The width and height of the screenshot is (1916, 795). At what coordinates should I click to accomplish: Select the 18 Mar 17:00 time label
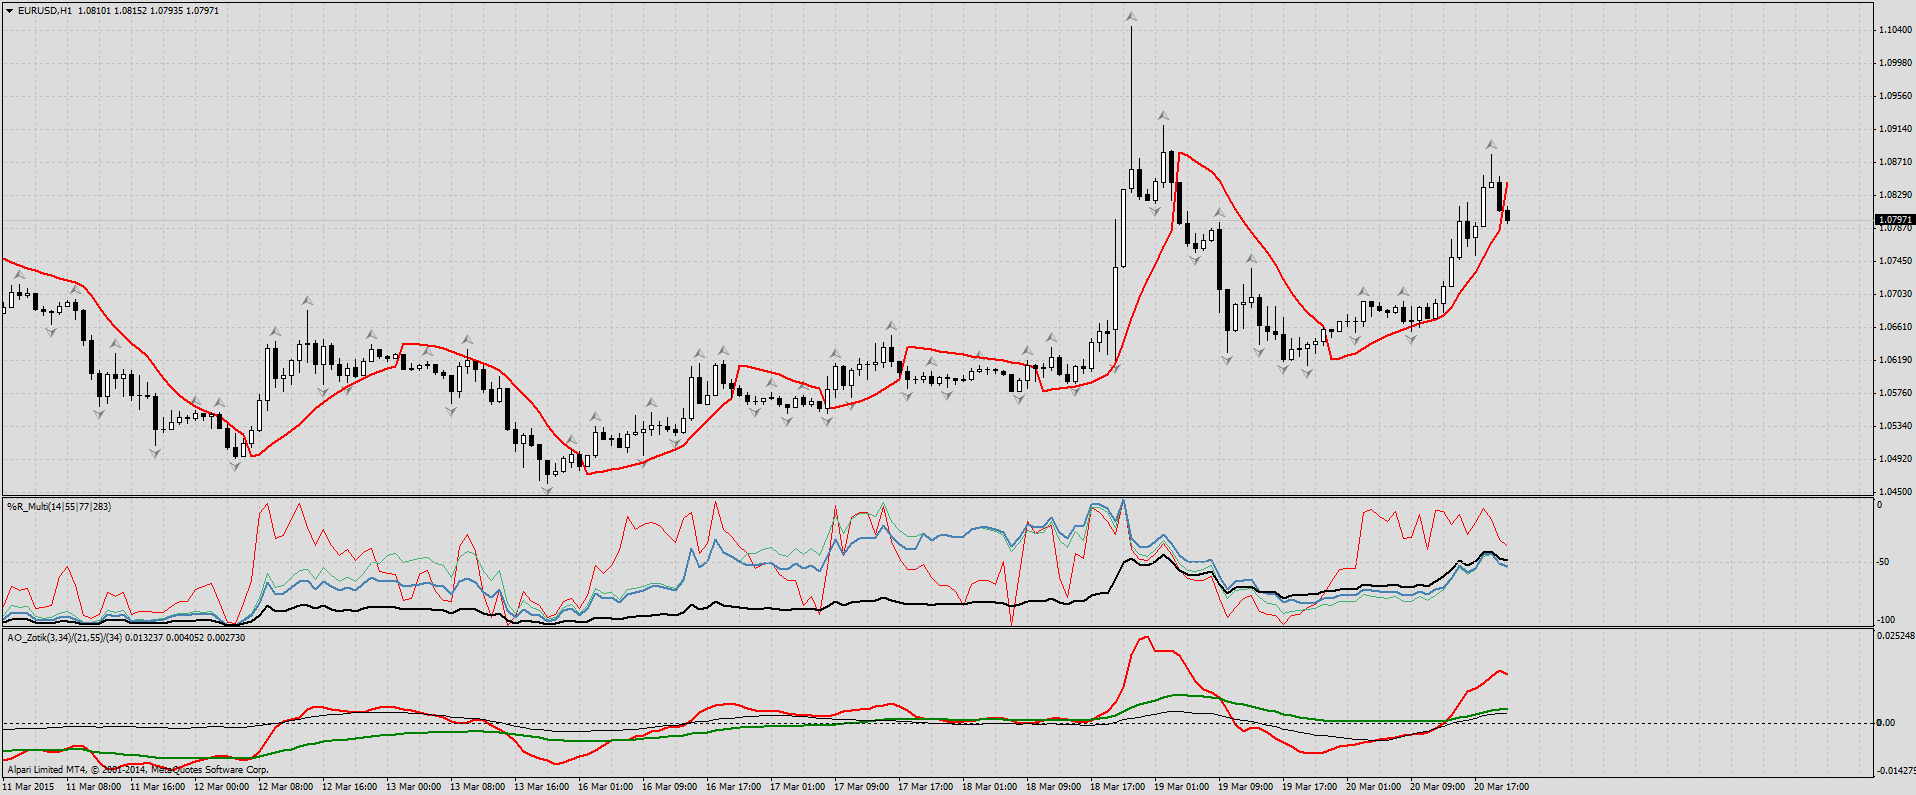click(1117, 787)
